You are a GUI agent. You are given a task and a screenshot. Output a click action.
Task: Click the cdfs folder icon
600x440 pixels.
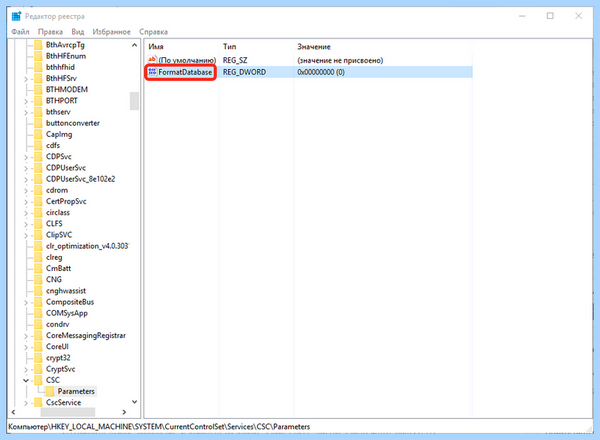tap(38, 145)
